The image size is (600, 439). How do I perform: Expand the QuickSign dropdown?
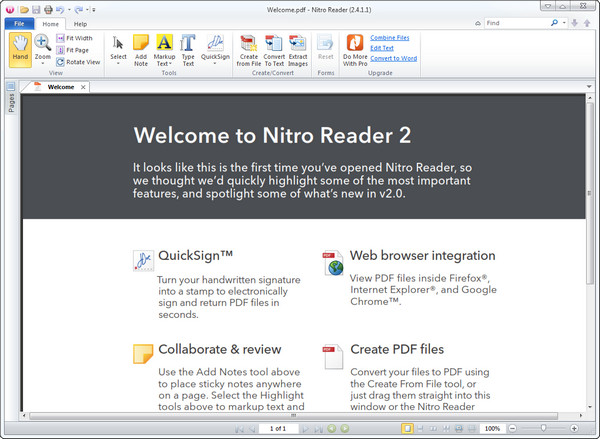pyautogui.click(x=215, y=64)
